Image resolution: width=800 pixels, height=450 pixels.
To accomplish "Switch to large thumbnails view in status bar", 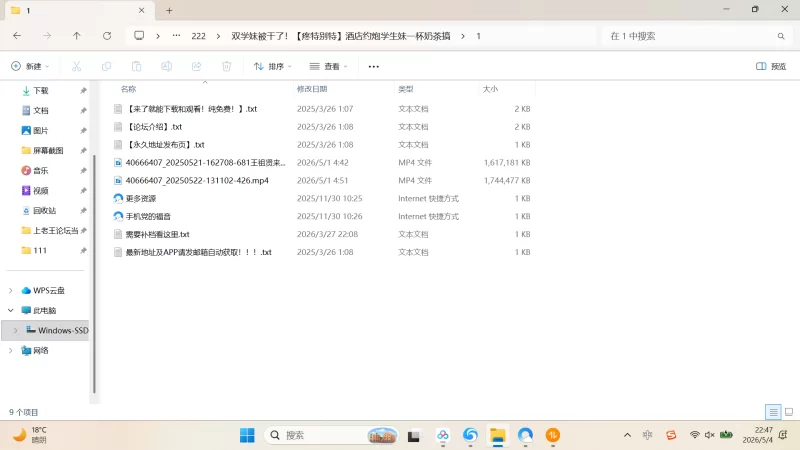I will [x=789, y=412].
